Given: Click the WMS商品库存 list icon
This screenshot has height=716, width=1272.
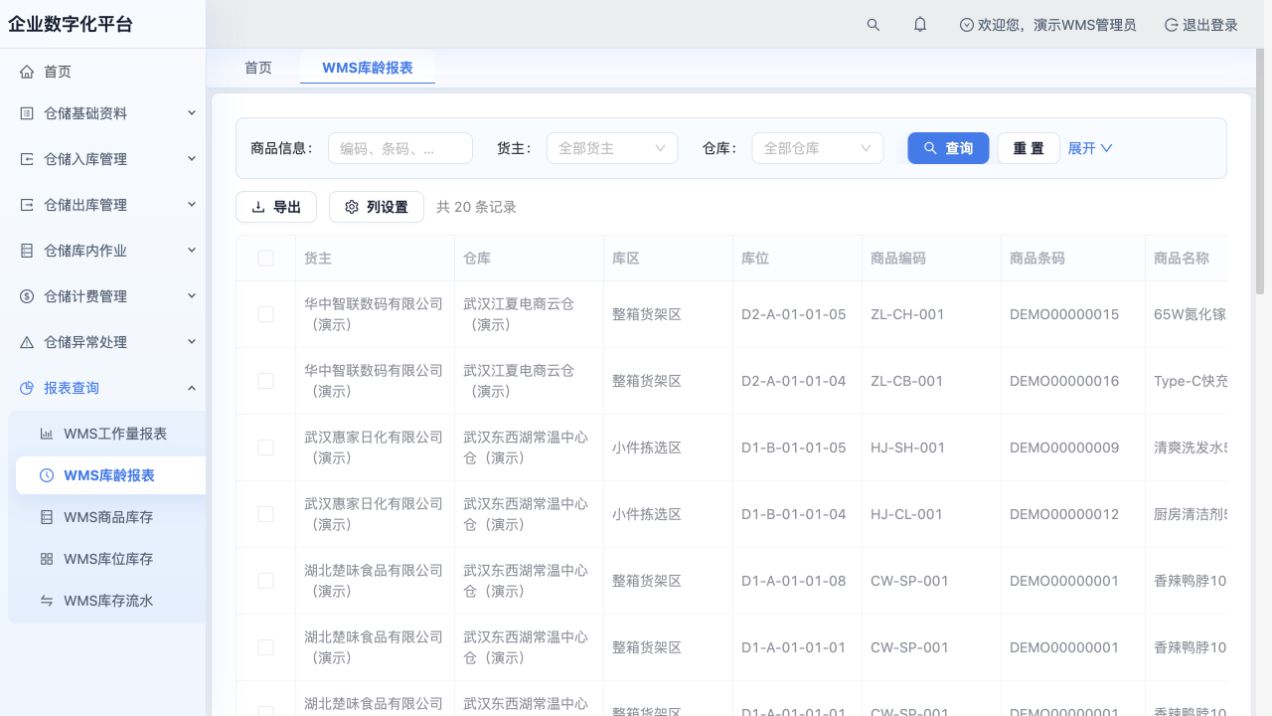Looking at the screenshot, I should coord(46,518).
